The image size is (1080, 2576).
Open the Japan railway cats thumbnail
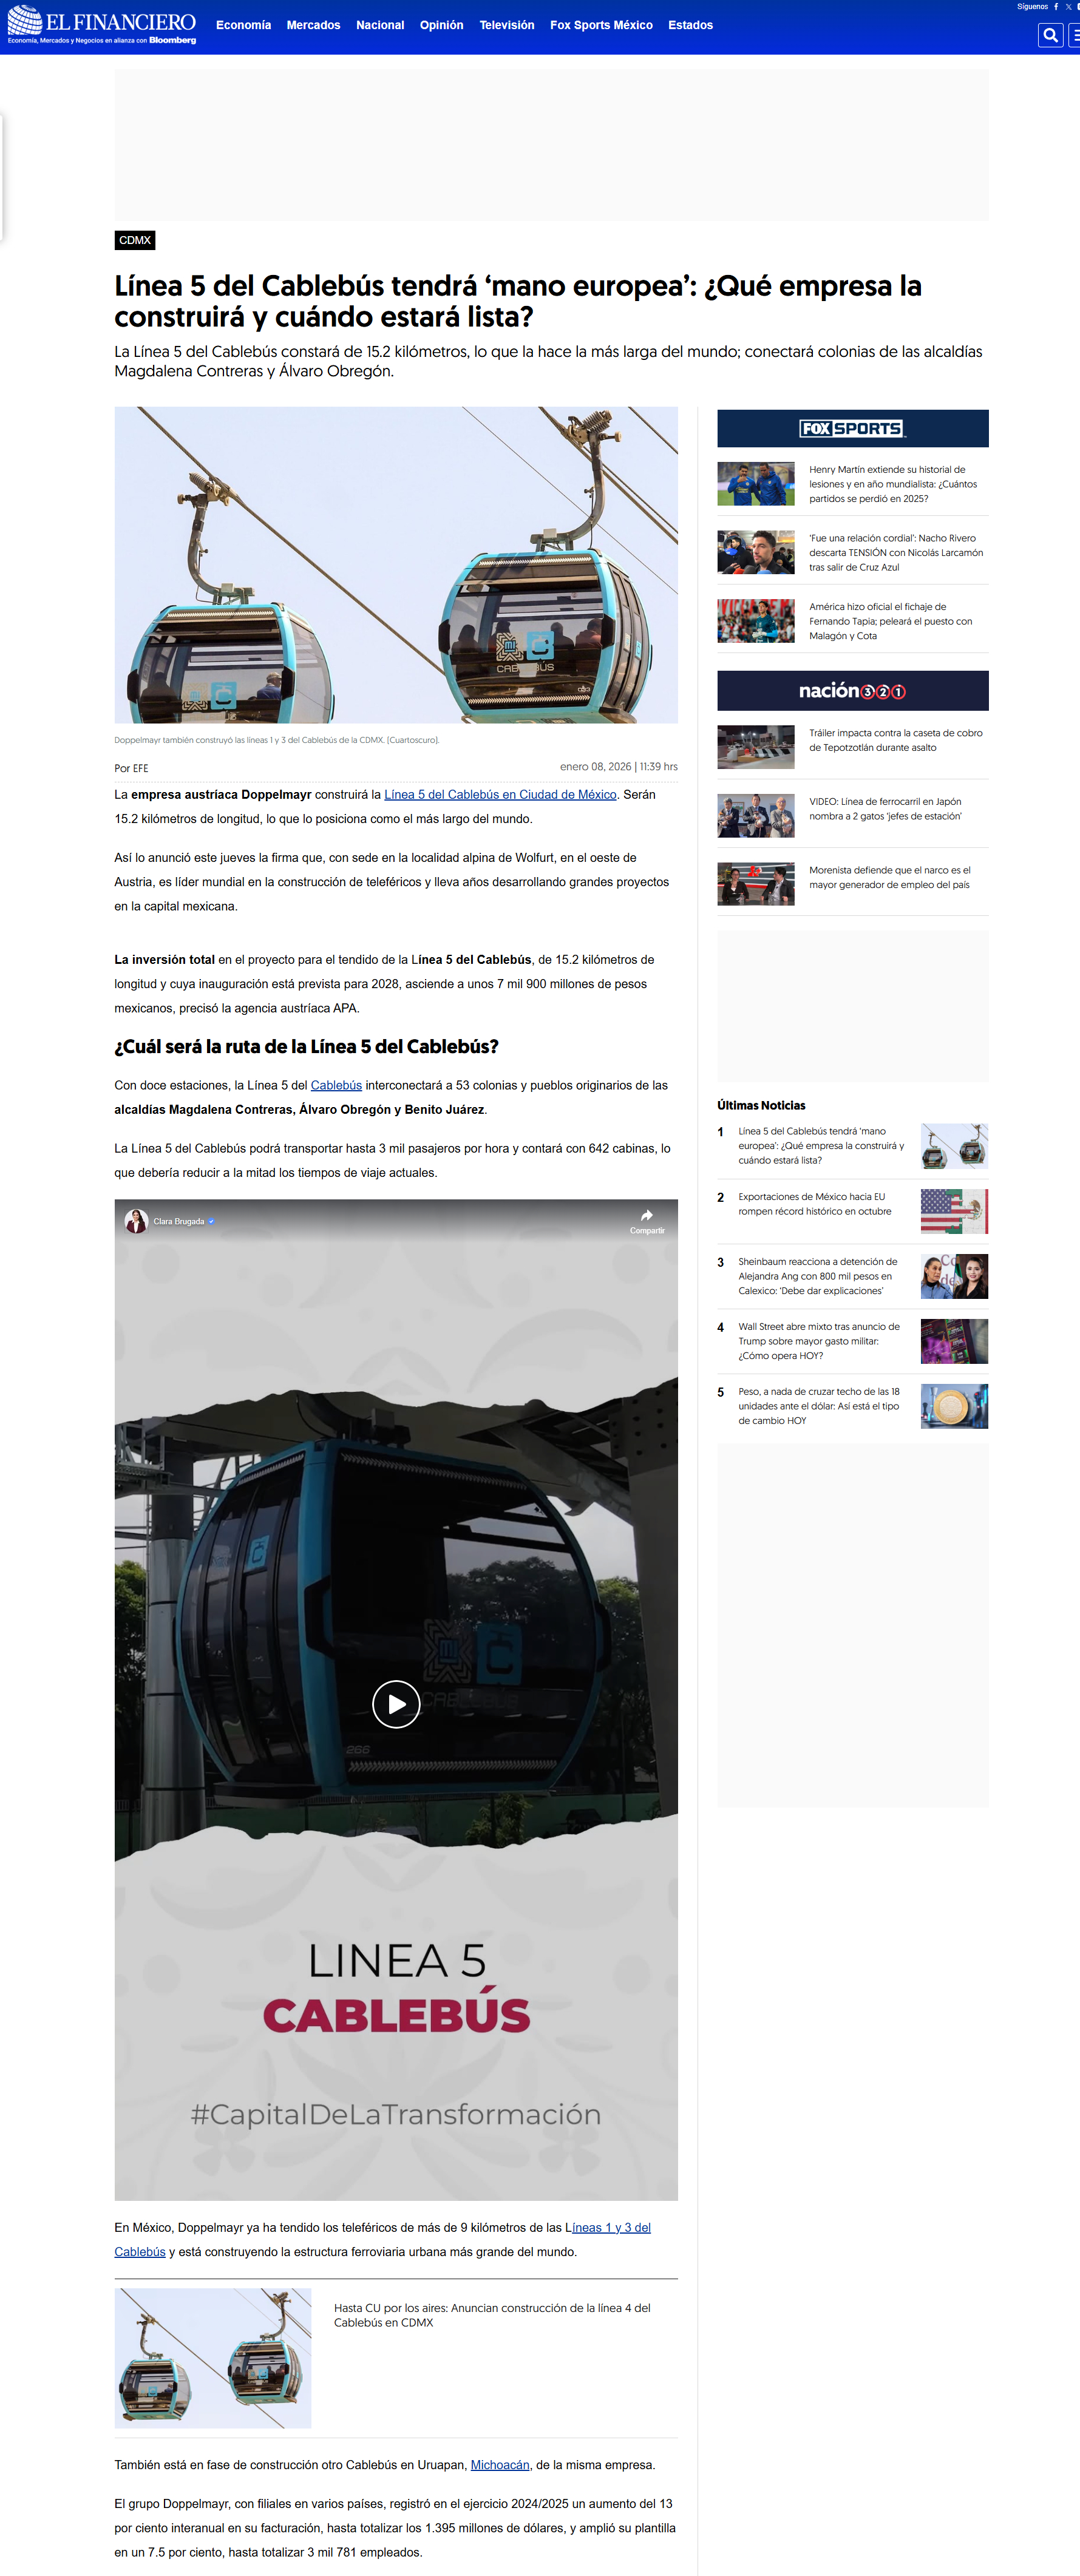pos(756,815)
